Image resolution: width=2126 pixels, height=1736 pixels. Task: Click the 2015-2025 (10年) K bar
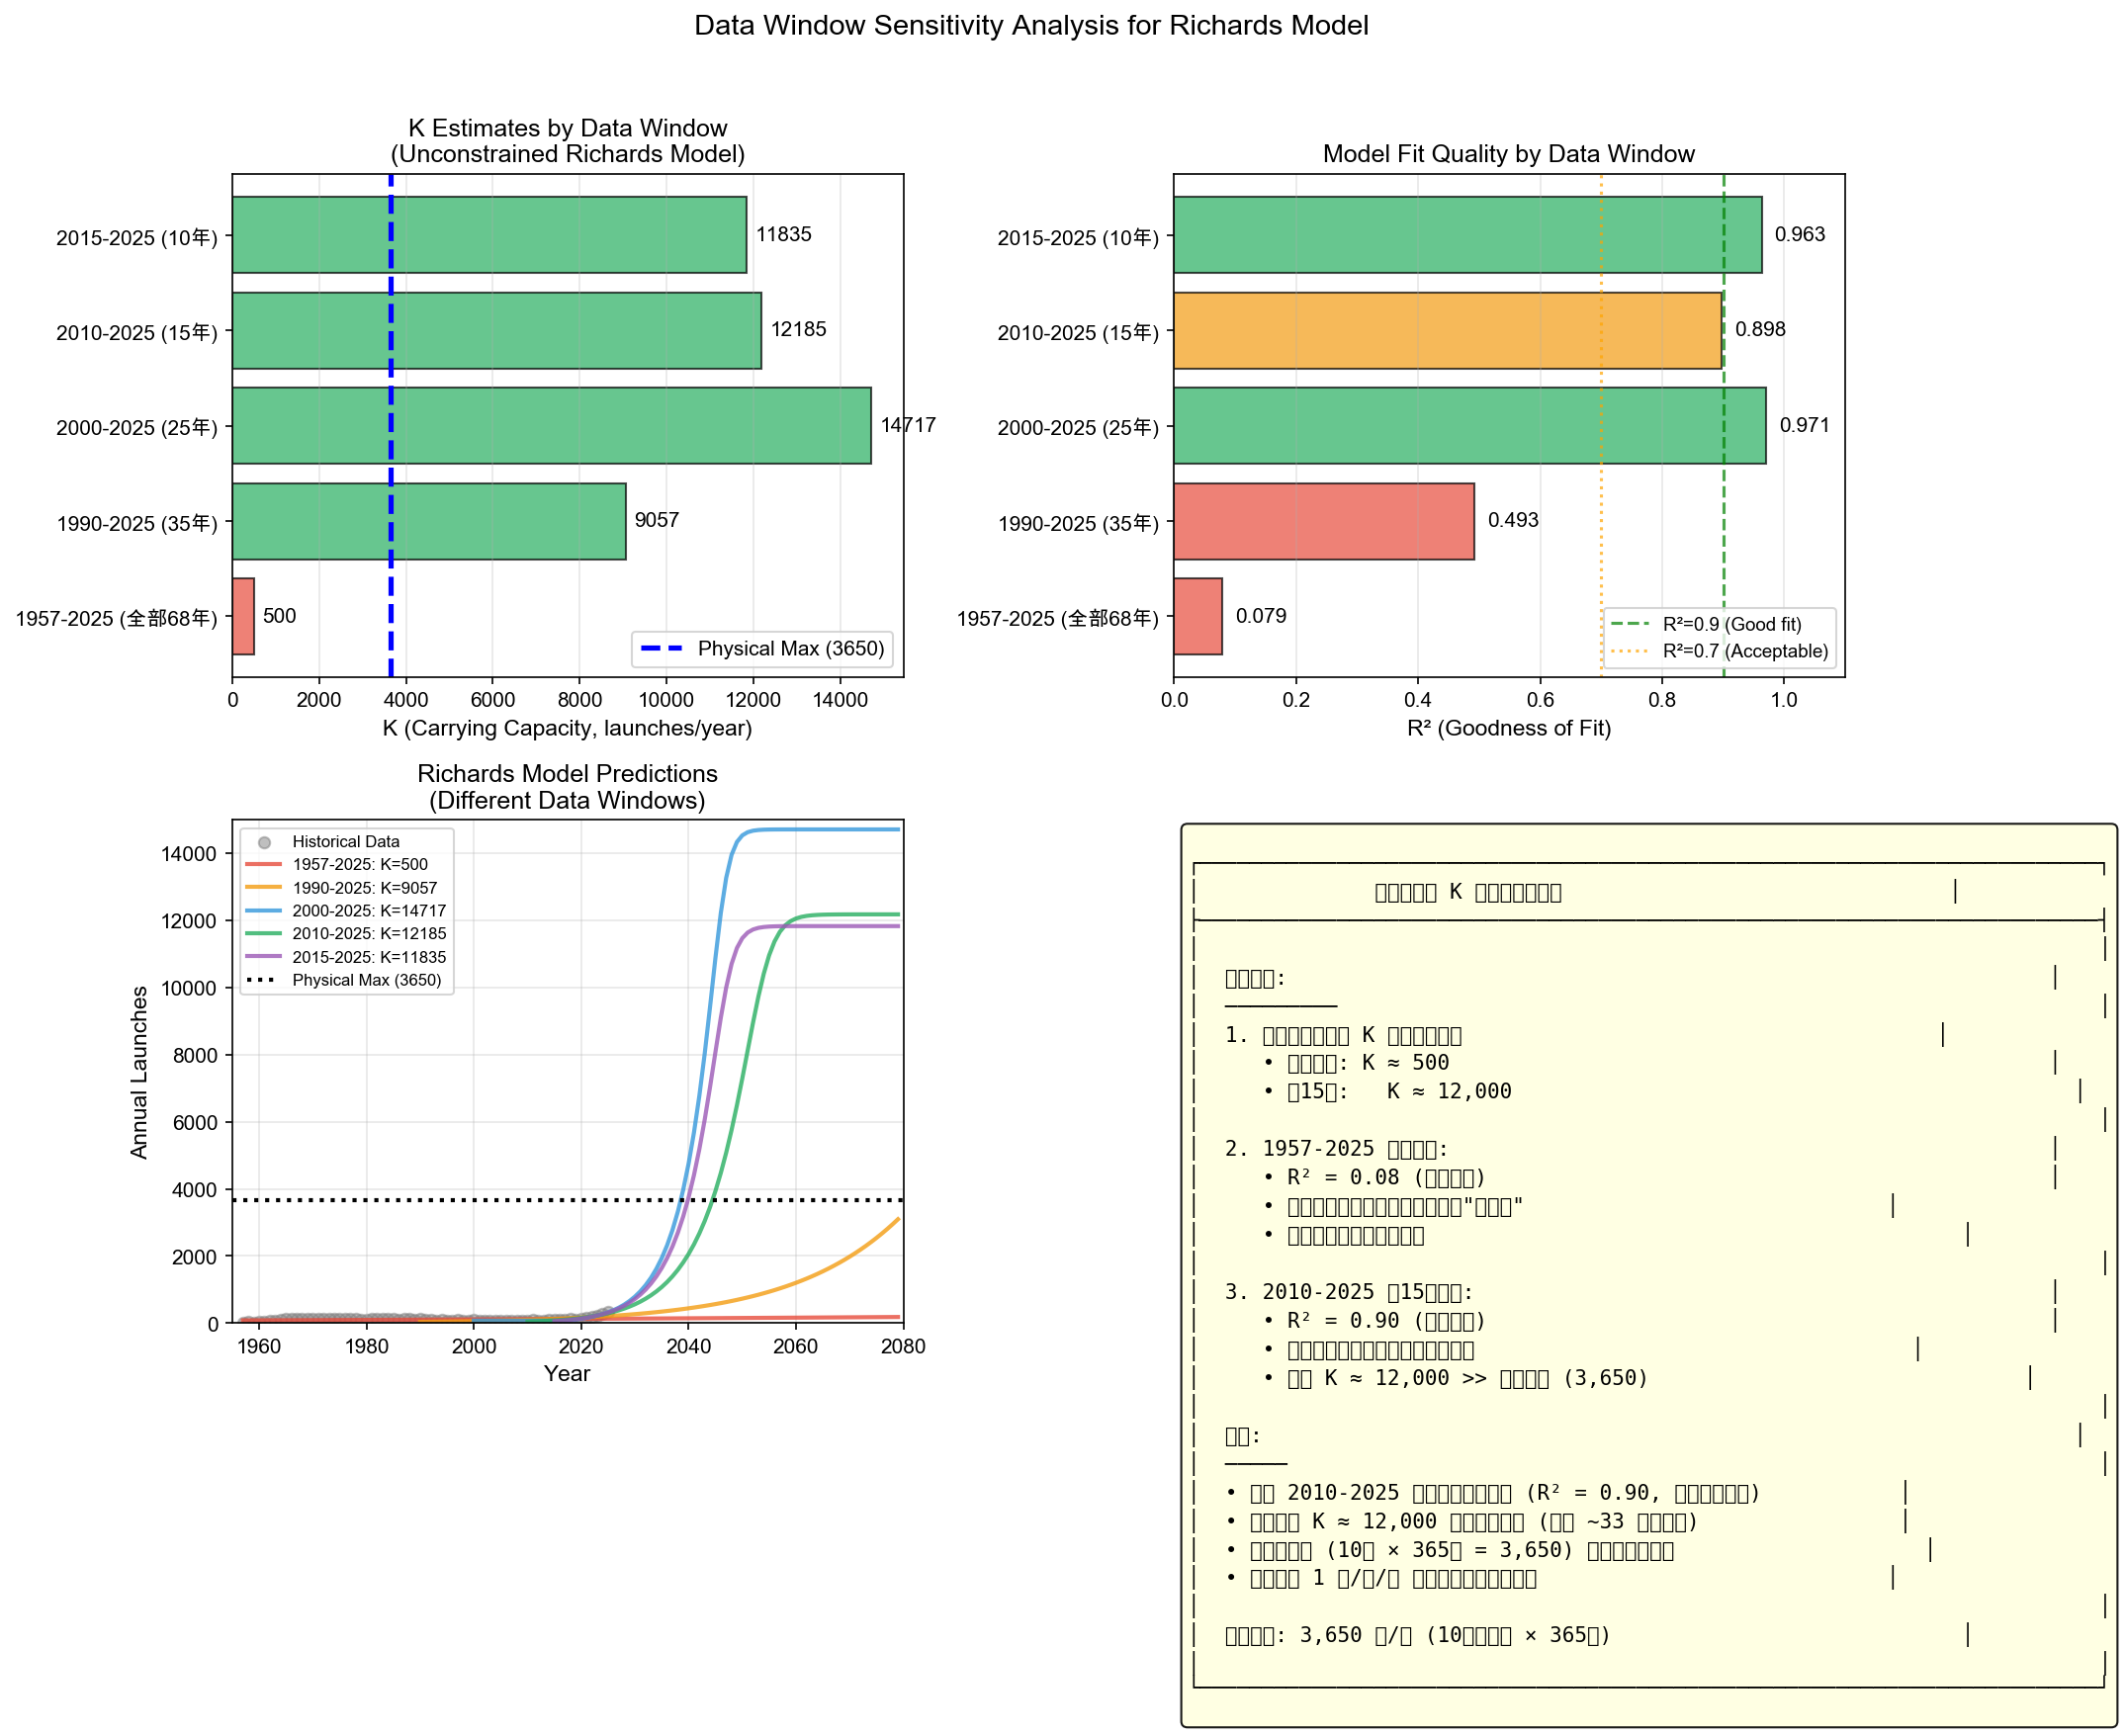tap(489, 235)
